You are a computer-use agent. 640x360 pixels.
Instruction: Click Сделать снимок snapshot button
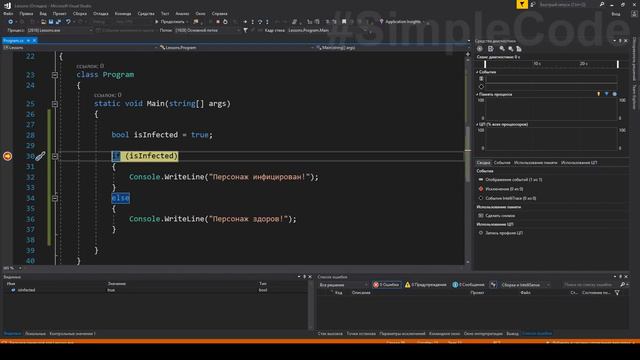click(x=497, y=216)
